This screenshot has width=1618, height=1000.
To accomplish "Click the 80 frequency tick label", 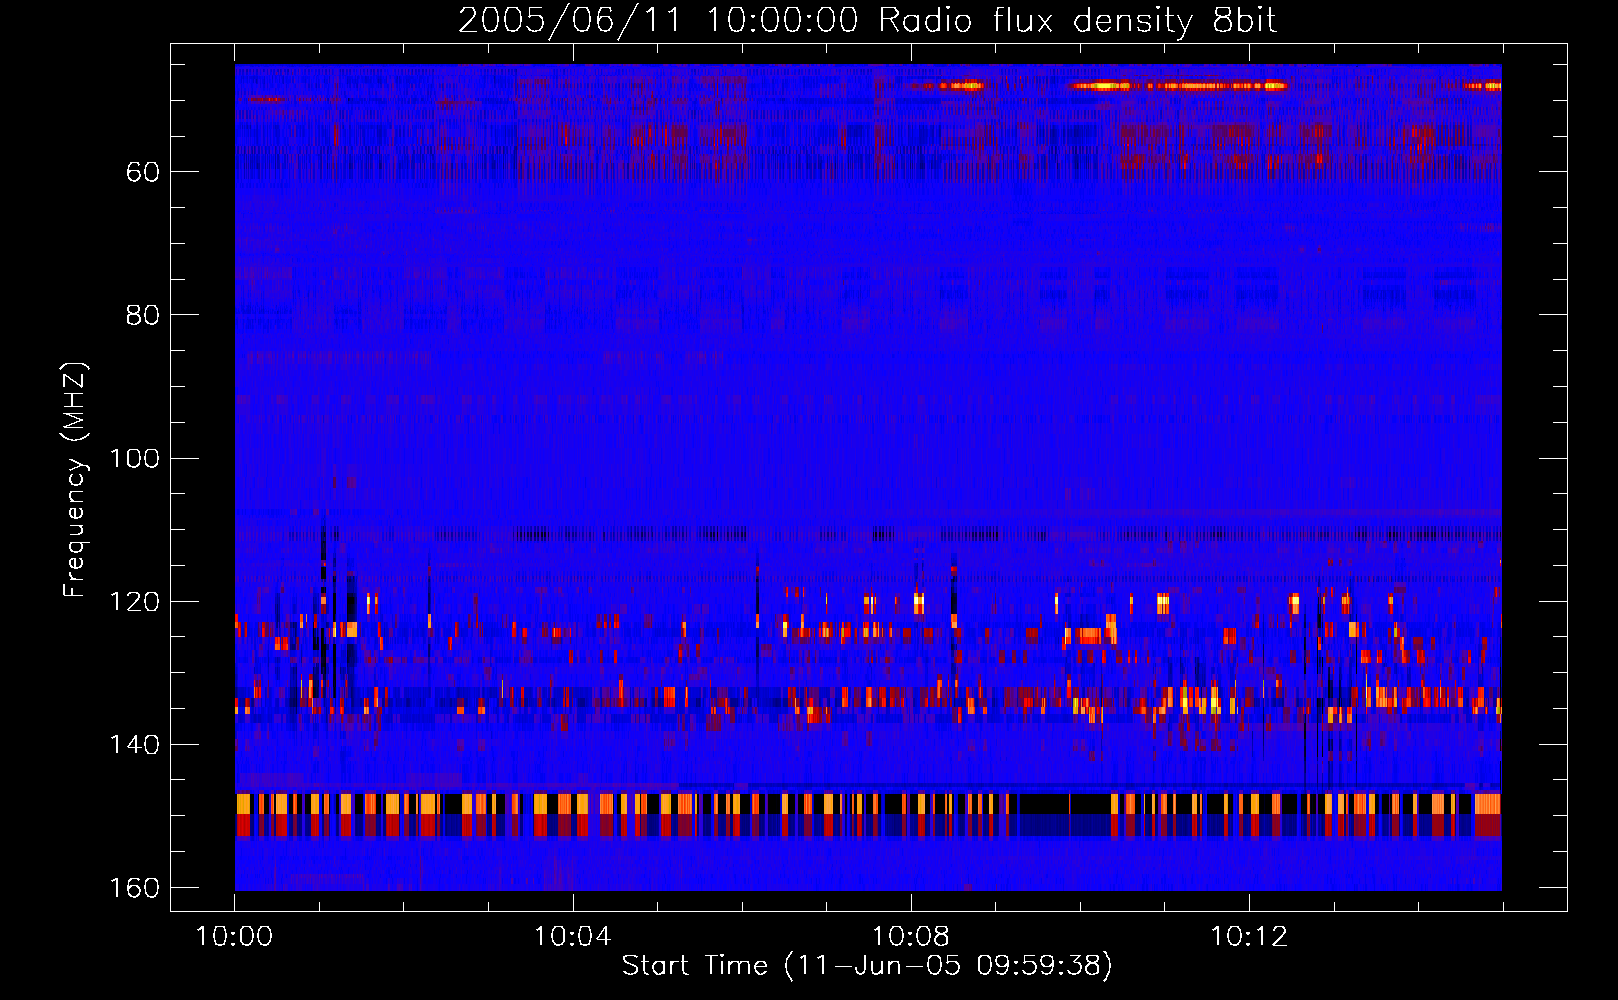I will [142, 315].
